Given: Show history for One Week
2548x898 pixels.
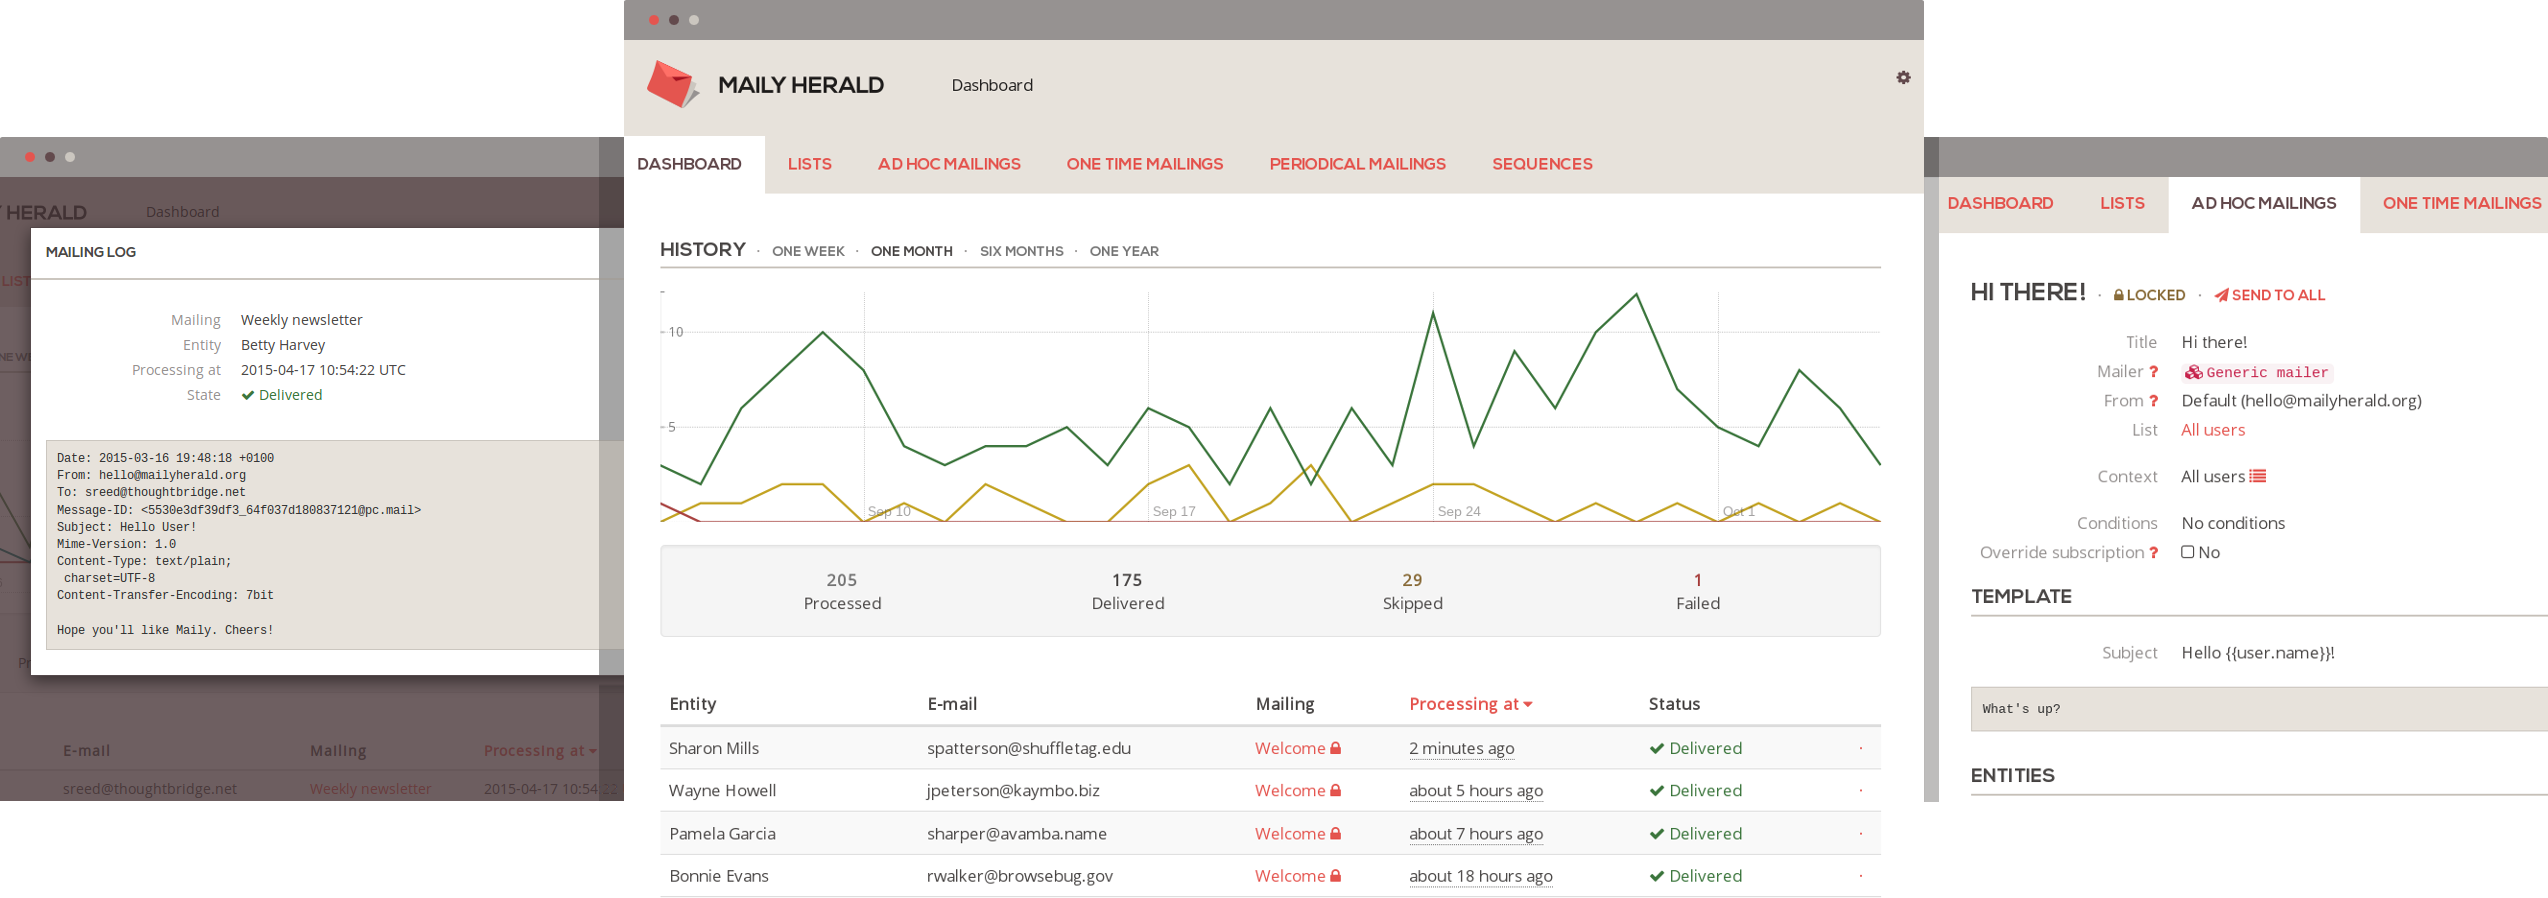Looking at the screenshot, I should [x=808, y=252].
